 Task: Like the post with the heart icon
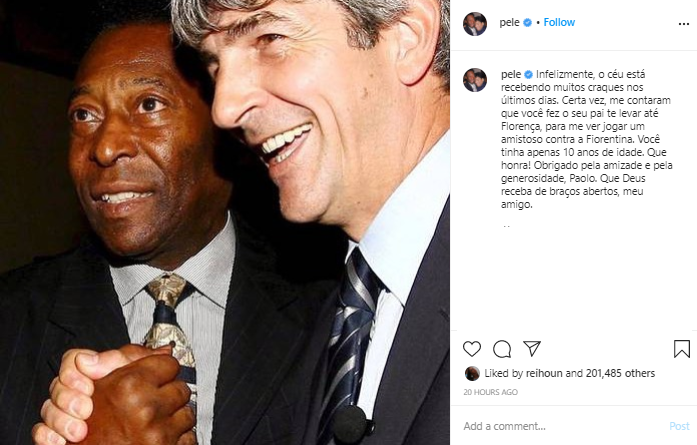tap(472, 349)
